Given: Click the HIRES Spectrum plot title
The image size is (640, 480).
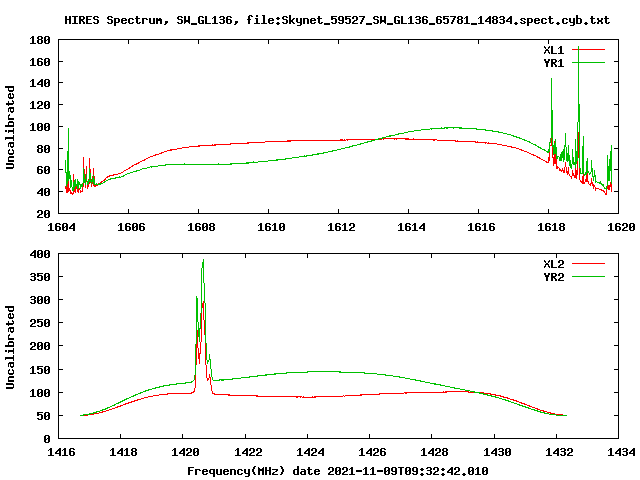Looking at the screenshot, I should [337, 20].
